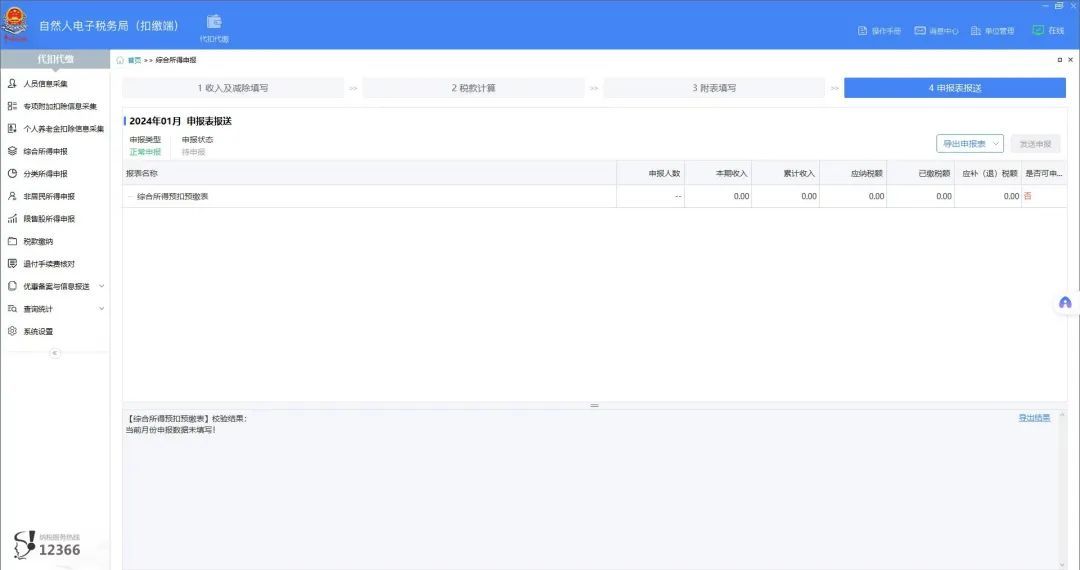Click the floating assistant icon at right edge

(x=1065, y=303)
